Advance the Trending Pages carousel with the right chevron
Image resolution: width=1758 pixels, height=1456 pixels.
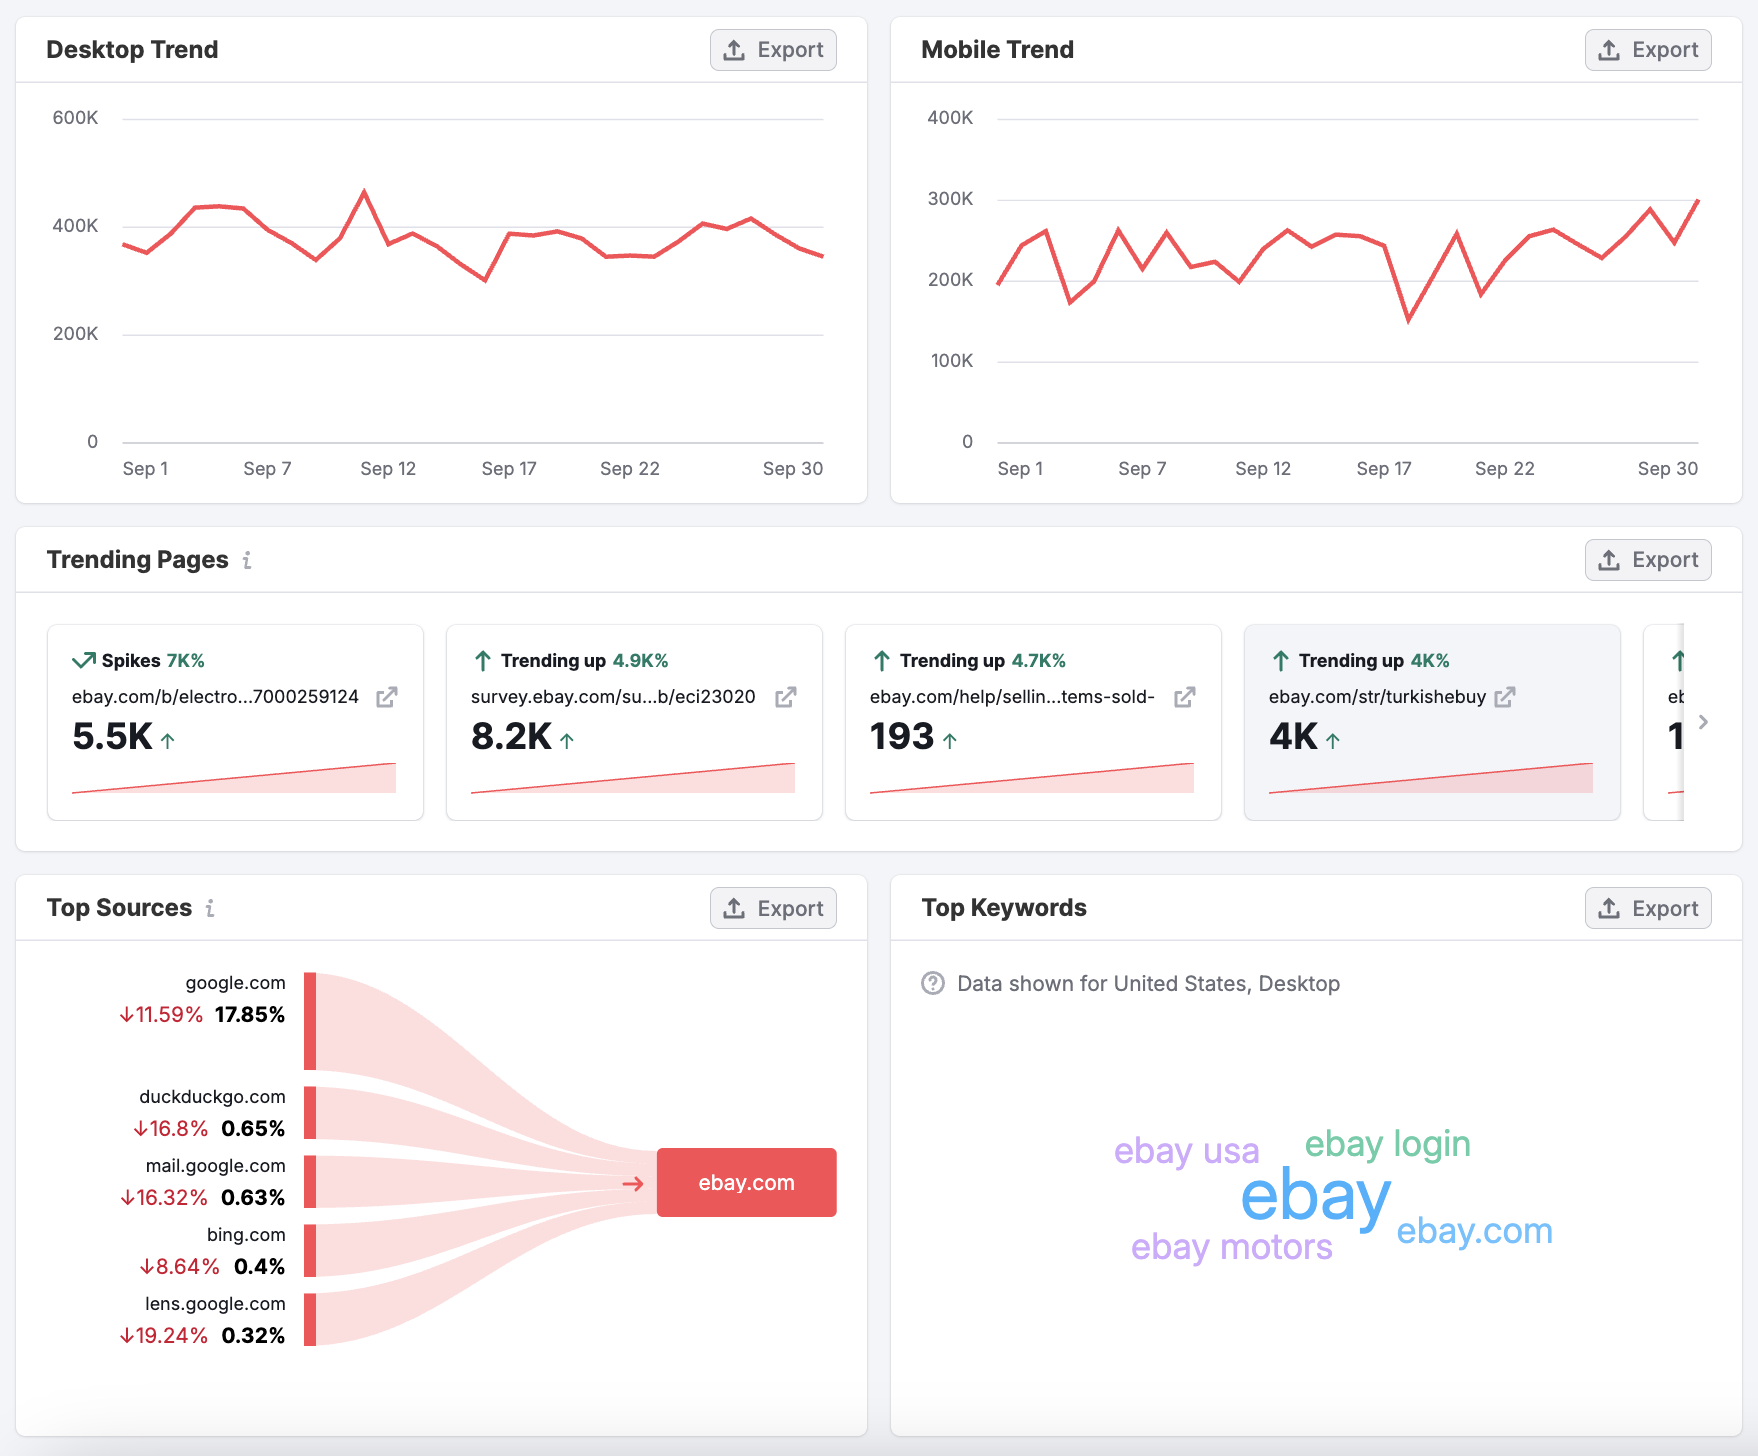click(1703, 722)
